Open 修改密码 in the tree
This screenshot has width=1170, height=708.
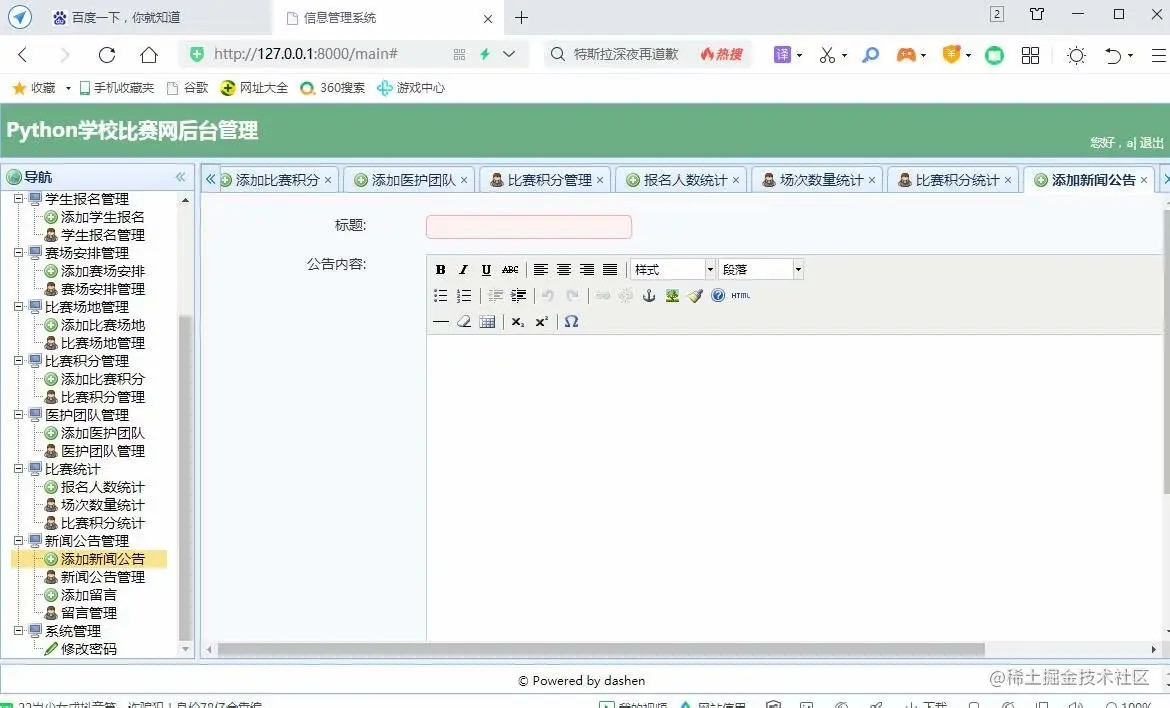(x=88, y=649)
